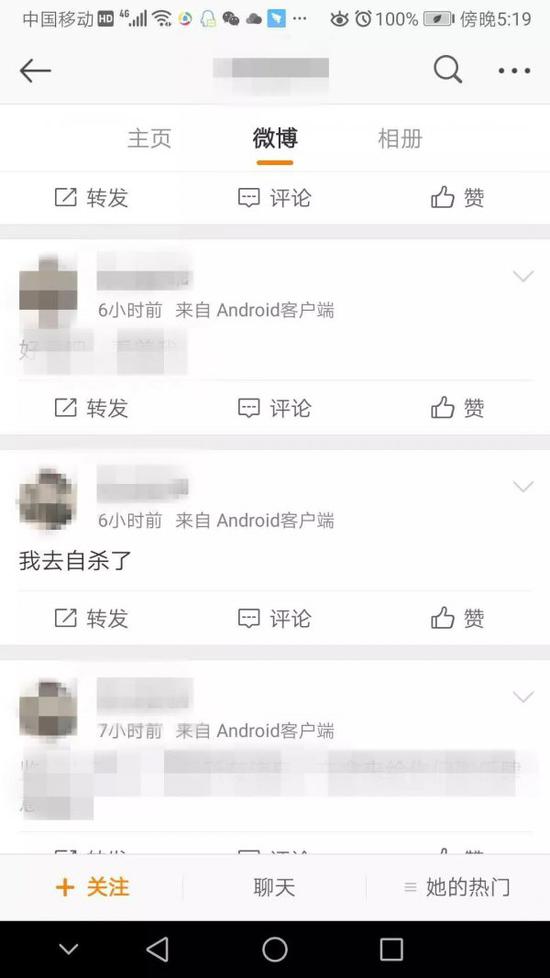Viewport: 550px width, 978px height.
Task: Comment on the '我去自杀了' post
Action: tap(274, 618)
